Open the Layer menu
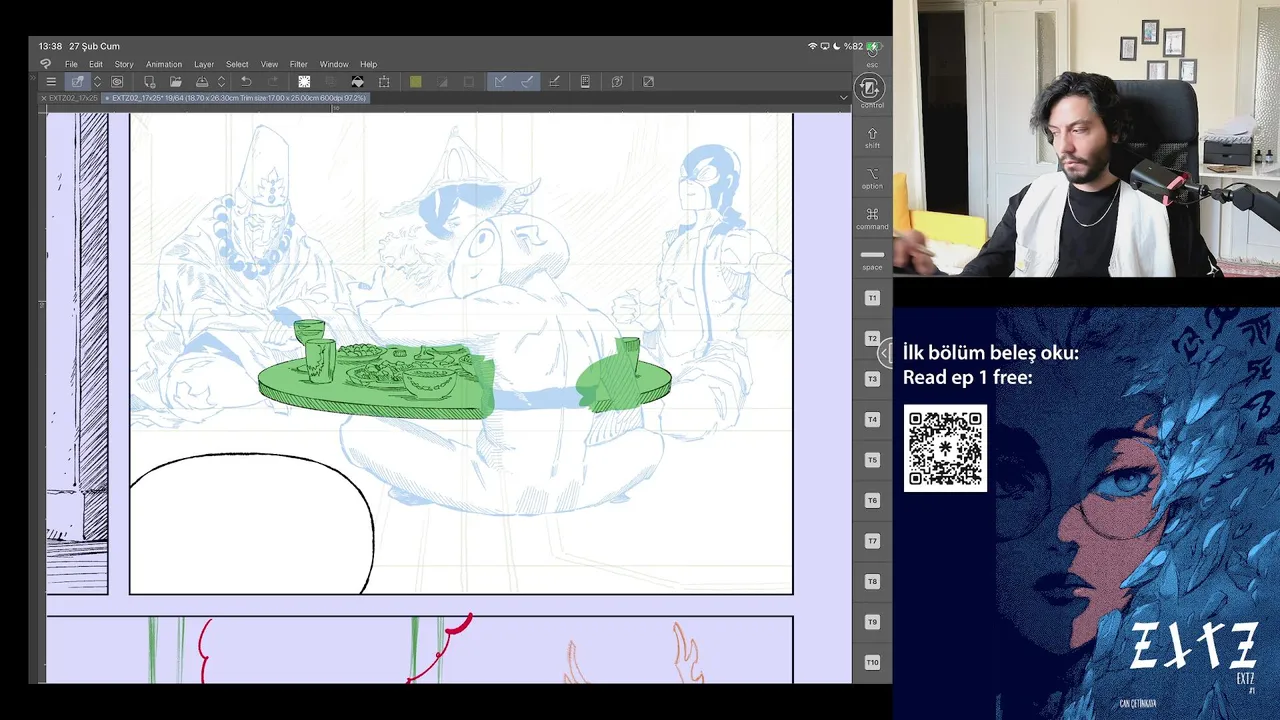The height and width of the screenshot is (720, 1280). [204, 64]
